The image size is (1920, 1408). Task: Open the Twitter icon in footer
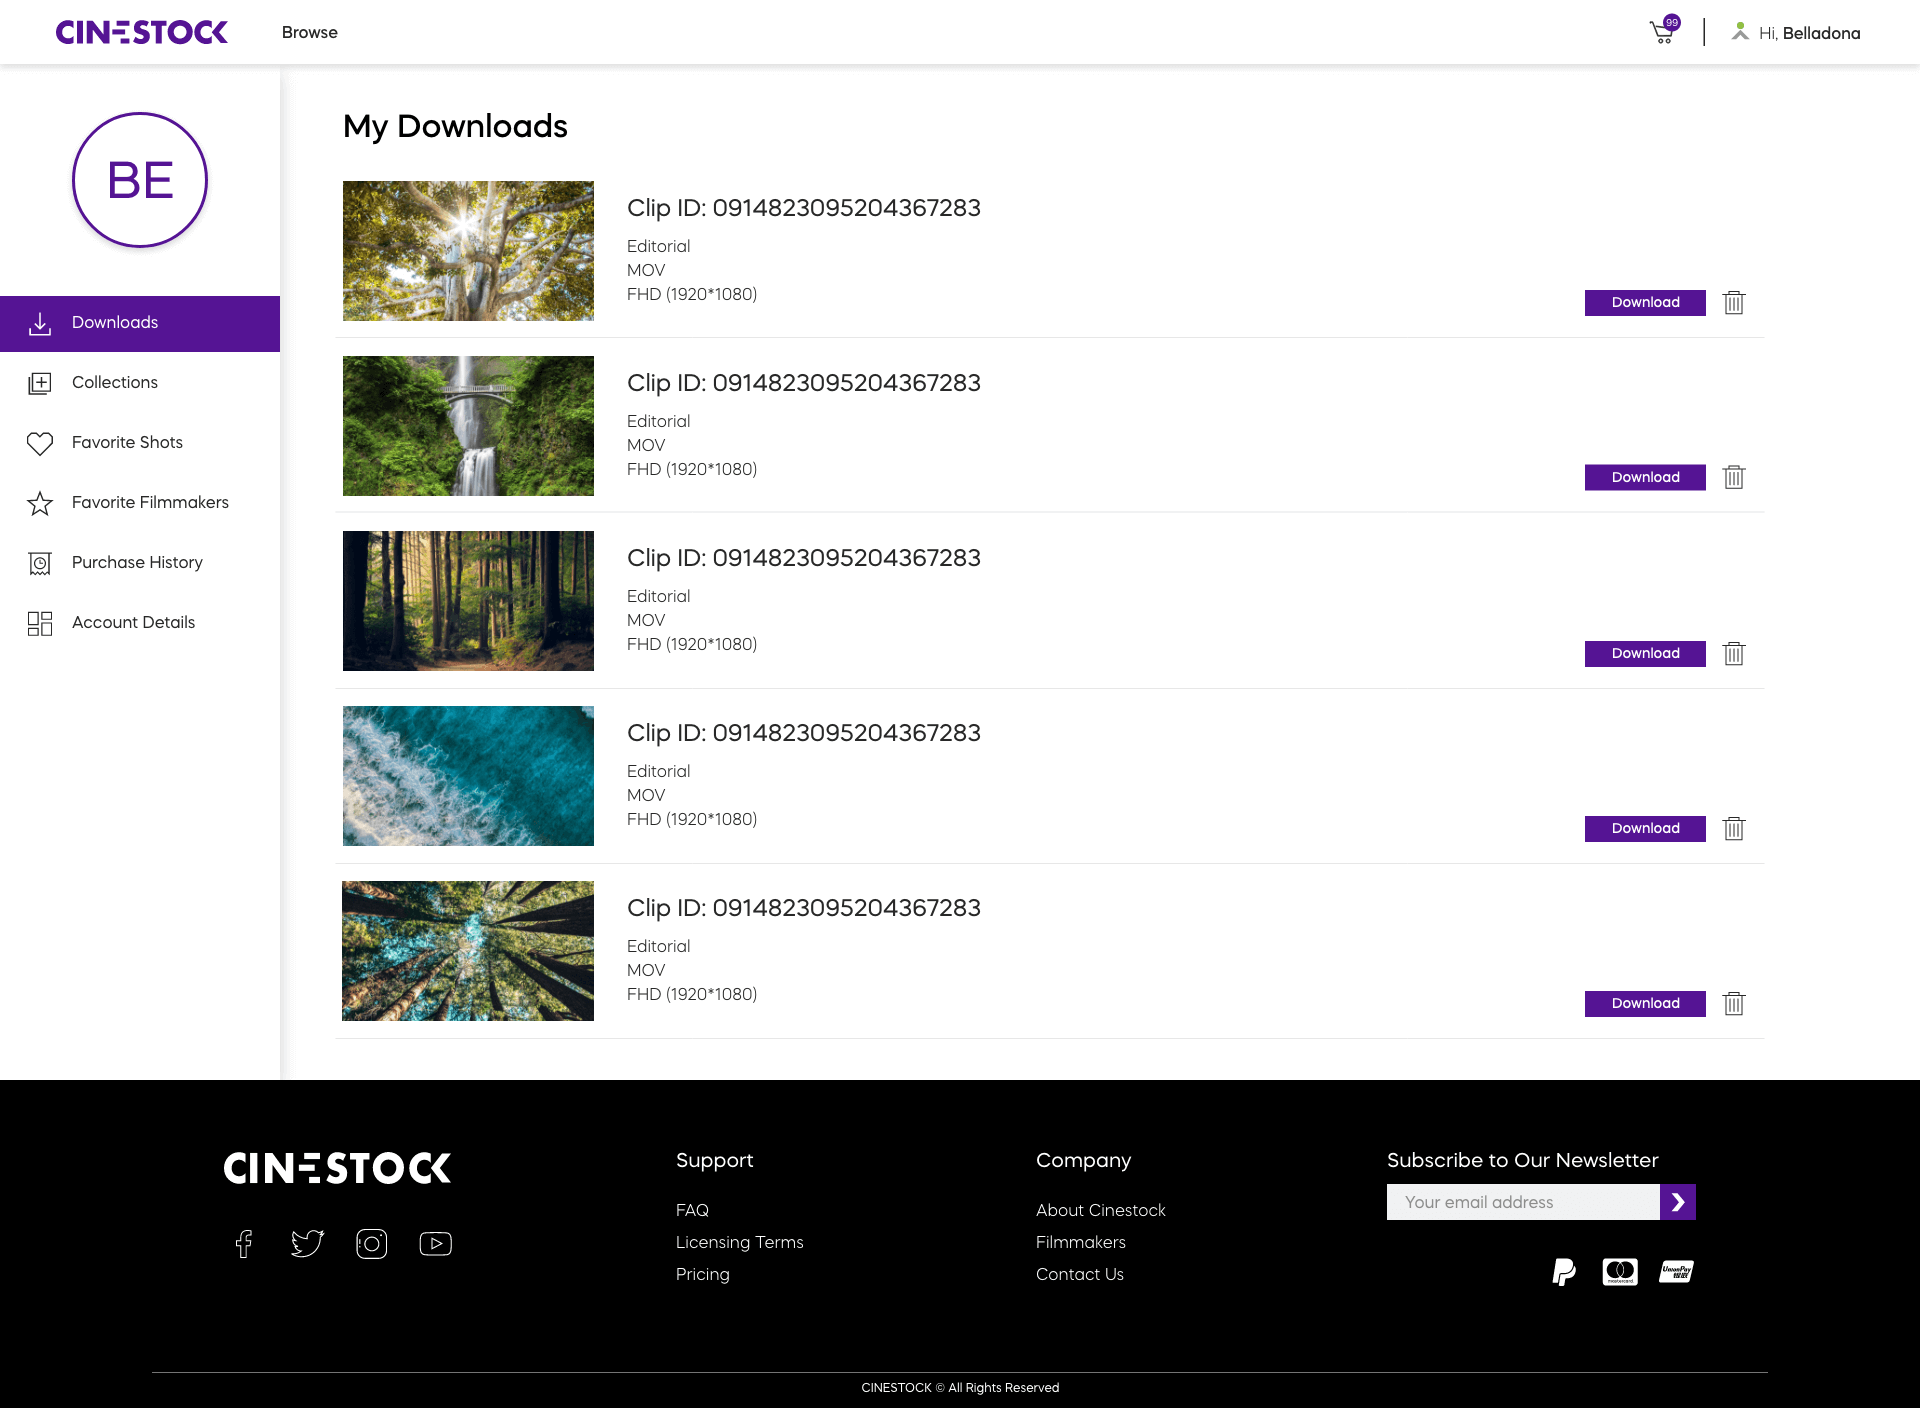(x=307, y=1244)
